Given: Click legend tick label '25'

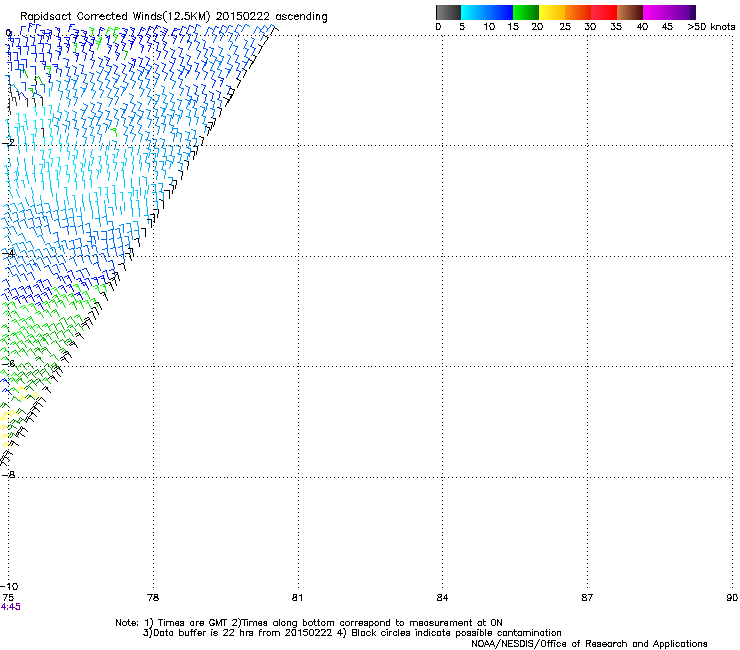Looking at the screenshot, I should click(x=565, y=27).
